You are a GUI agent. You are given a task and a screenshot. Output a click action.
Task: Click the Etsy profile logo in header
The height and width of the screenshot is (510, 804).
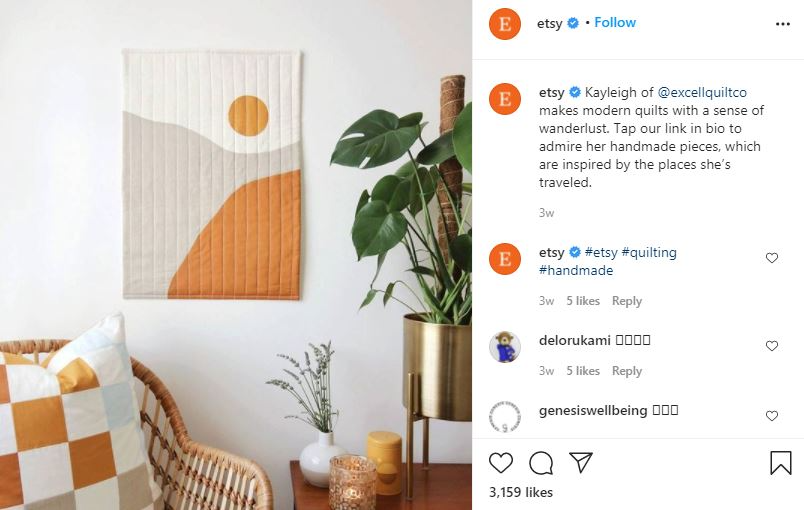pos(505,24)
